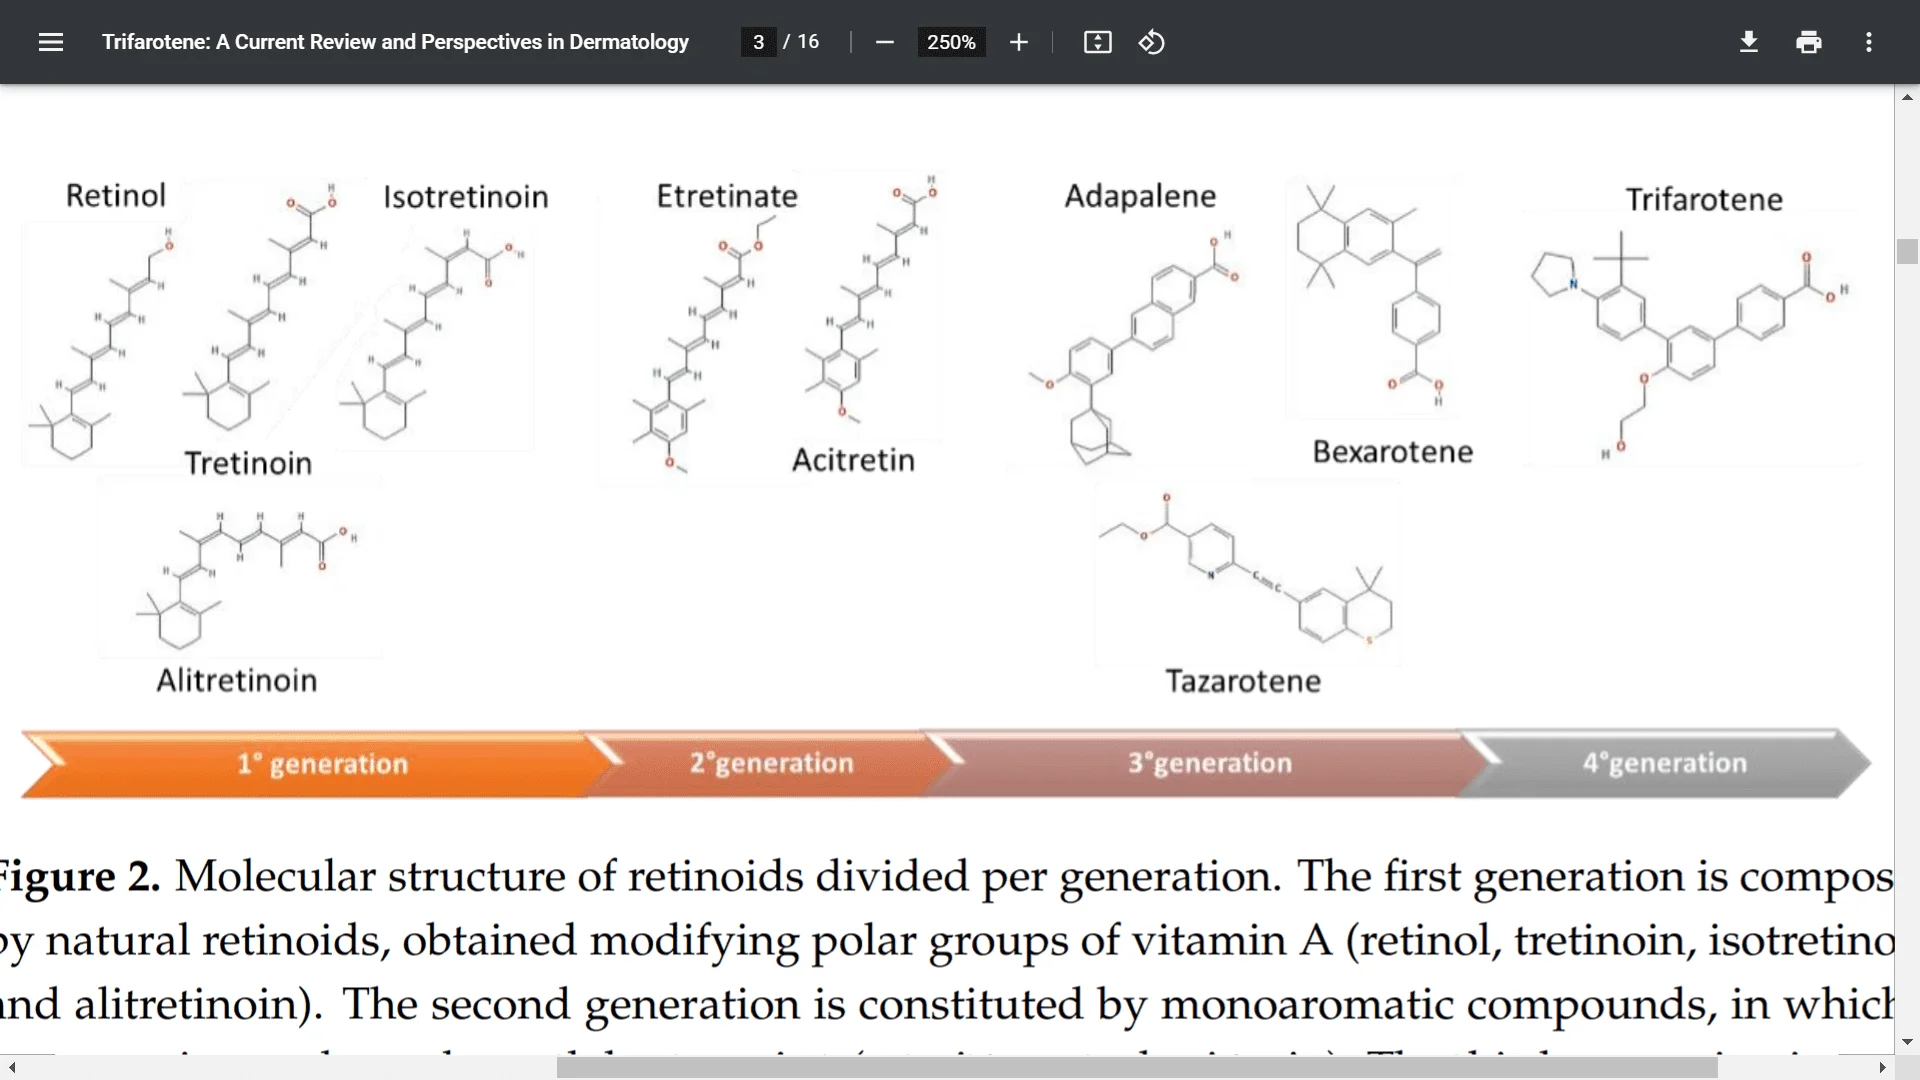Click the vertical scrollbar thumb
Screen dimensions: 1920x1080
tap(1908, 252)
